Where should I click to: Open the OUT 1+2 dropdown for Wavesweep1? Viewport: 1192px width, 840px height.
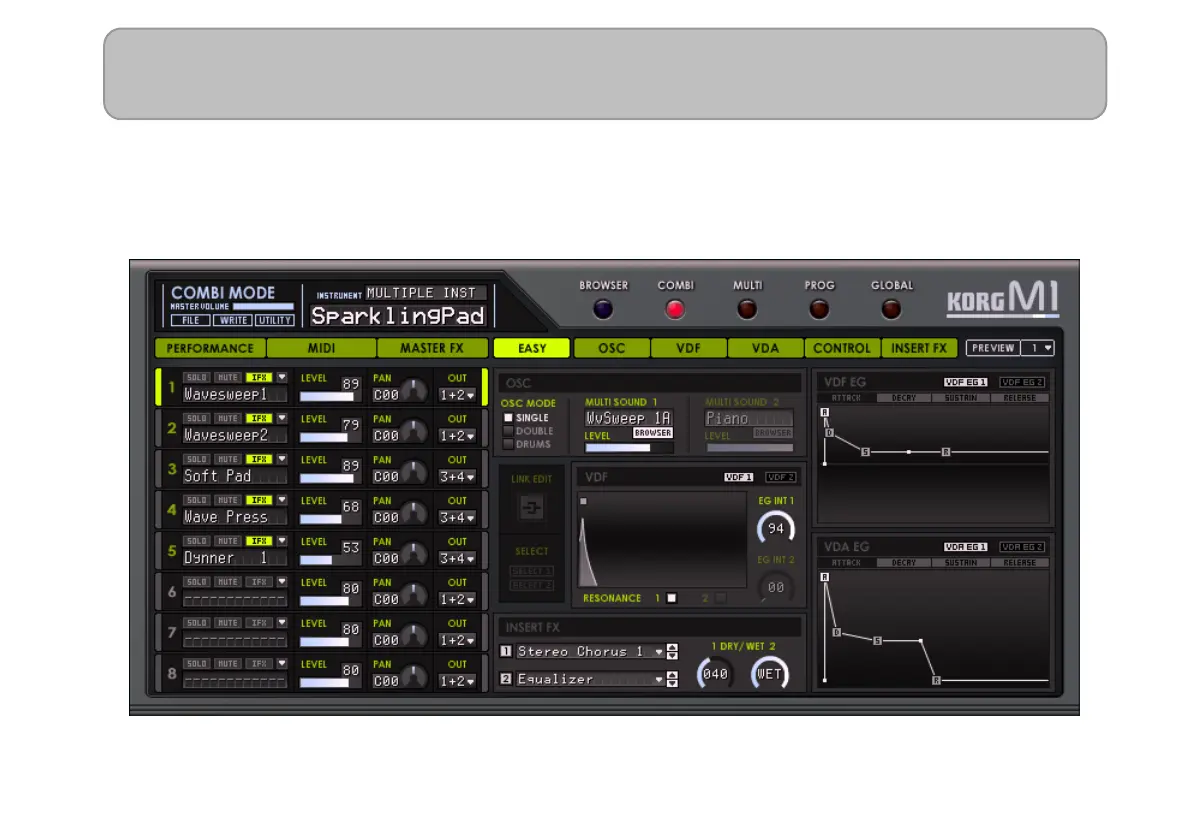point(457,395)
